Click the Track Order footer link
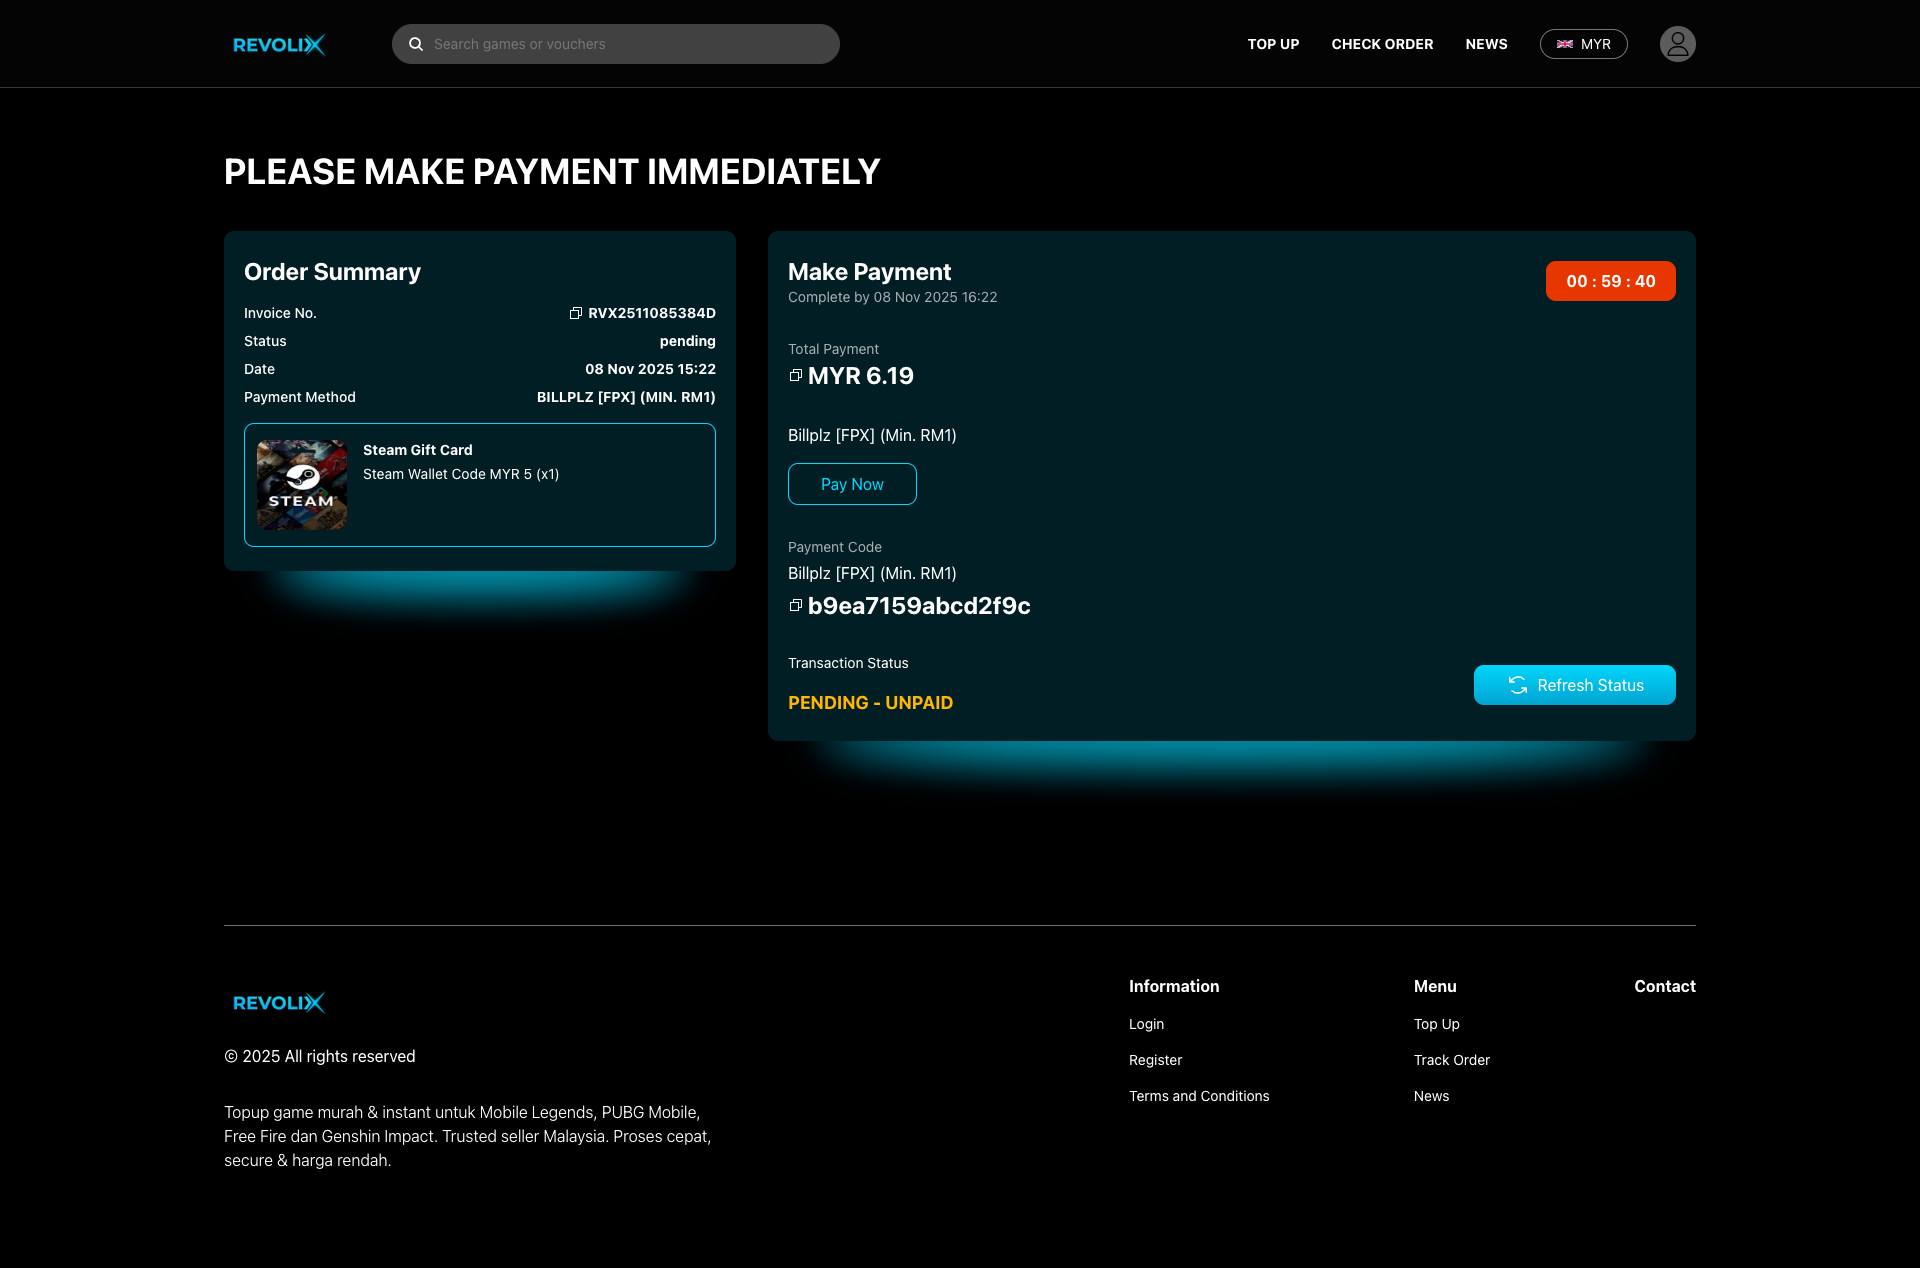 pos(1451,1060)
